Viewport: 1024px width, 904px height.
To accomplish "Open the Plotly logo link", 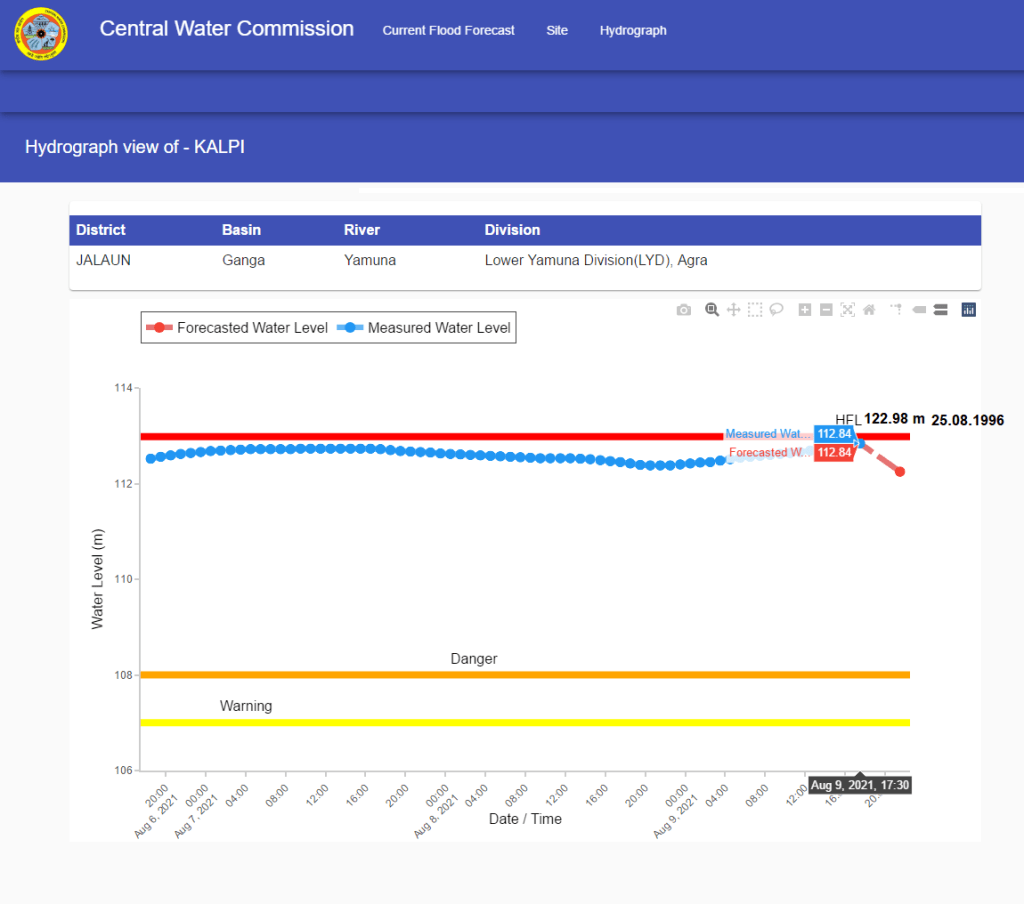I will pos(968,310).
